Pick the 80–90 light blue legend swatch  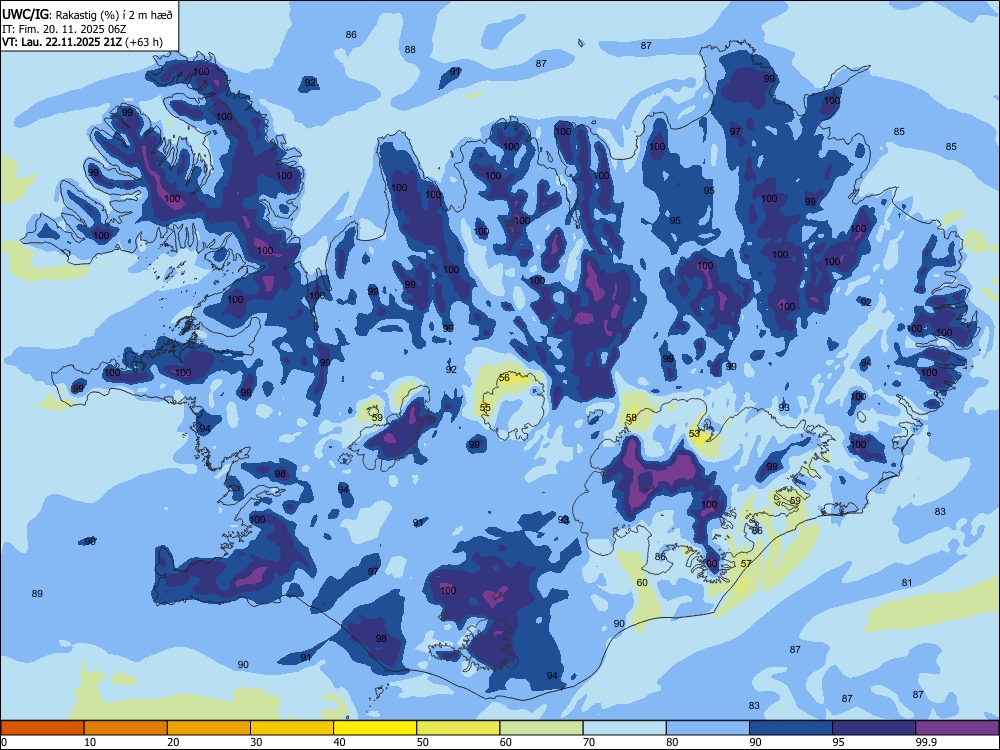coord(708,728)
